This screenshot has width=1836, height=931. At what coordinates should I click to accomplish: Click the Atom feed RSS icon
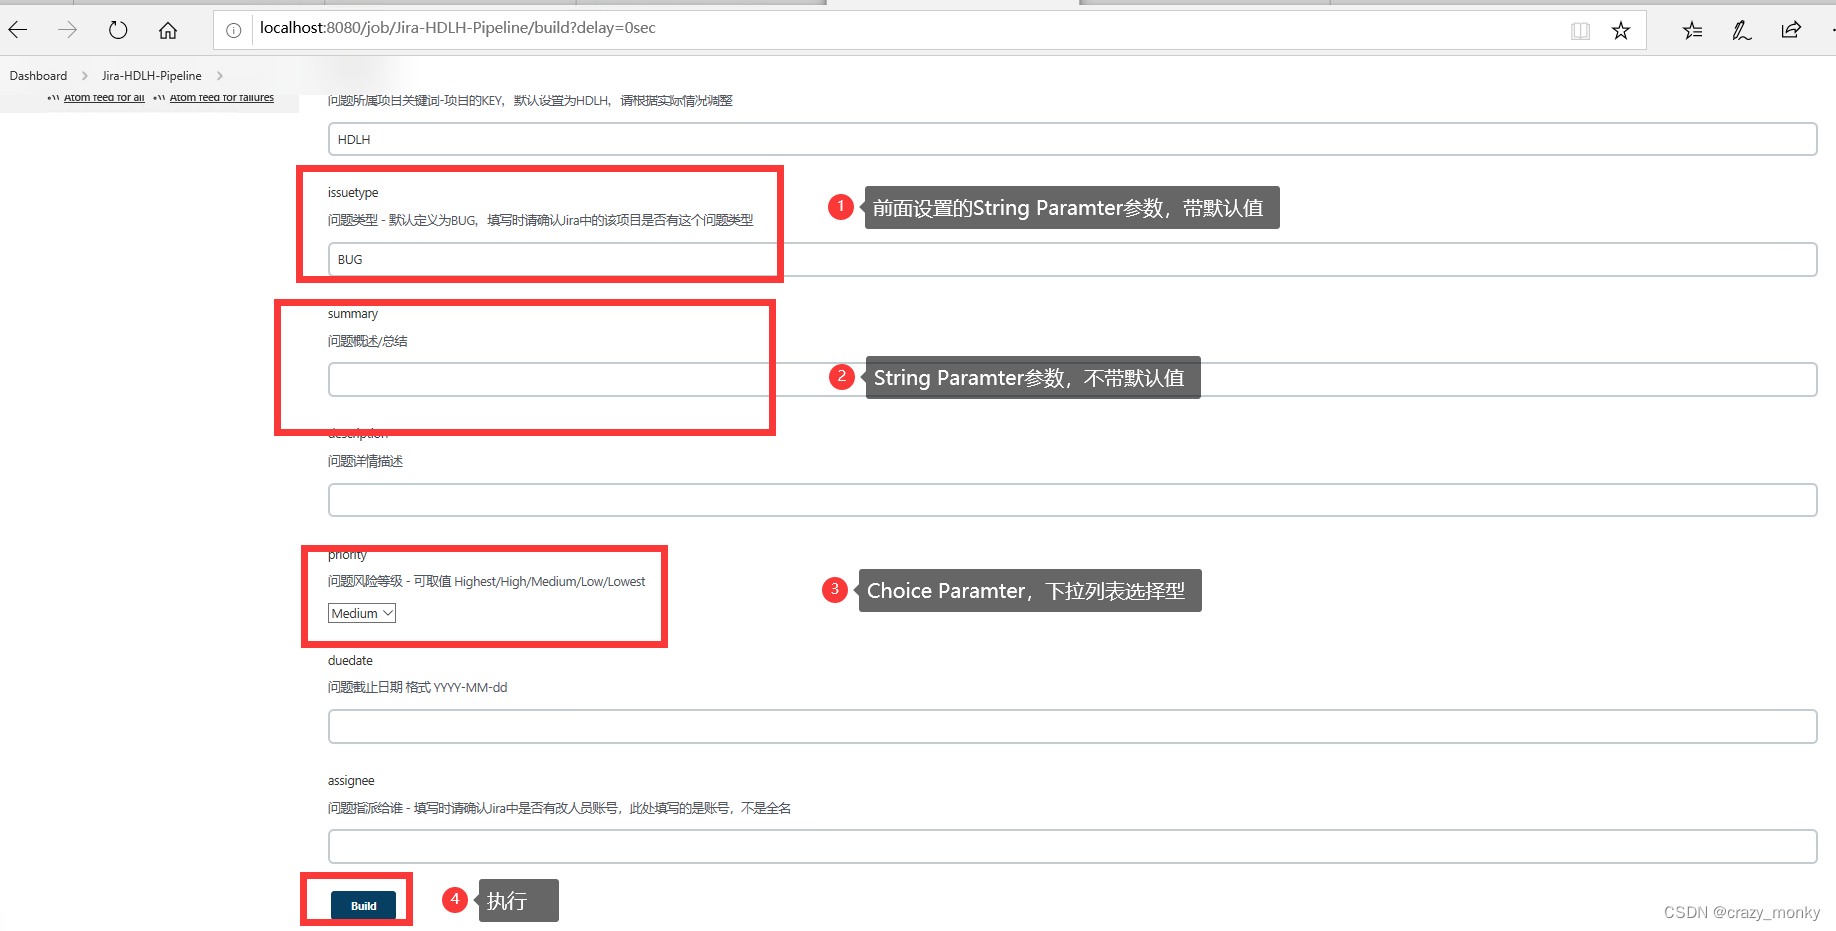click(55, 97)
